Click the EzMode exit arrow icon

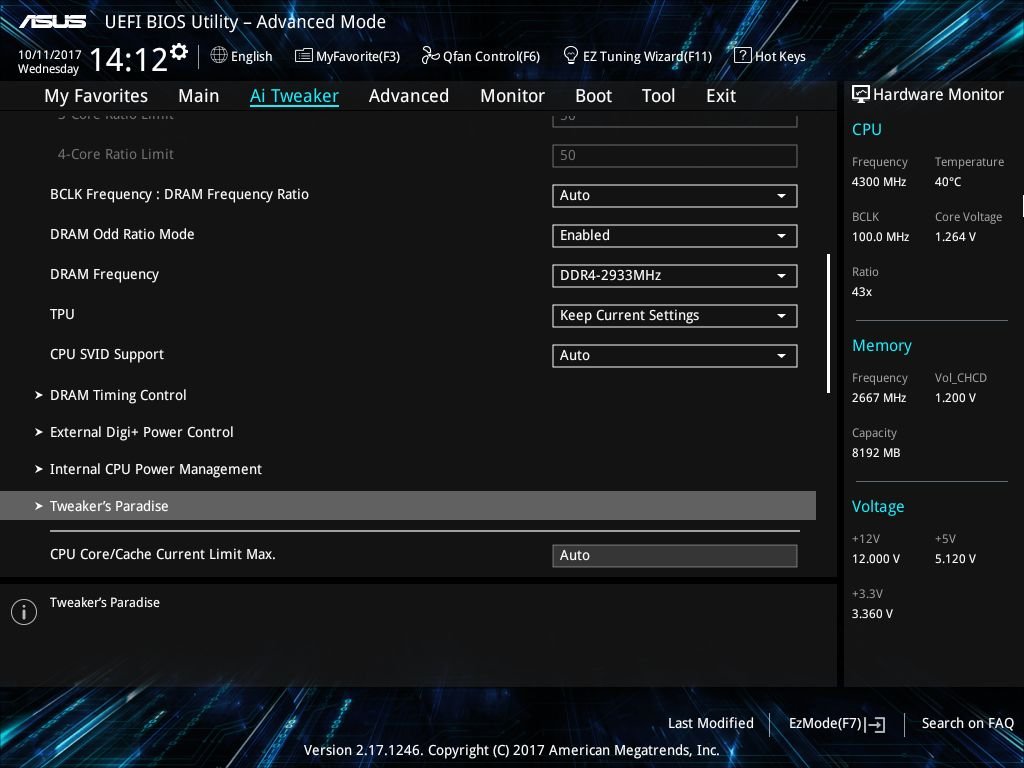click(875, 724)
